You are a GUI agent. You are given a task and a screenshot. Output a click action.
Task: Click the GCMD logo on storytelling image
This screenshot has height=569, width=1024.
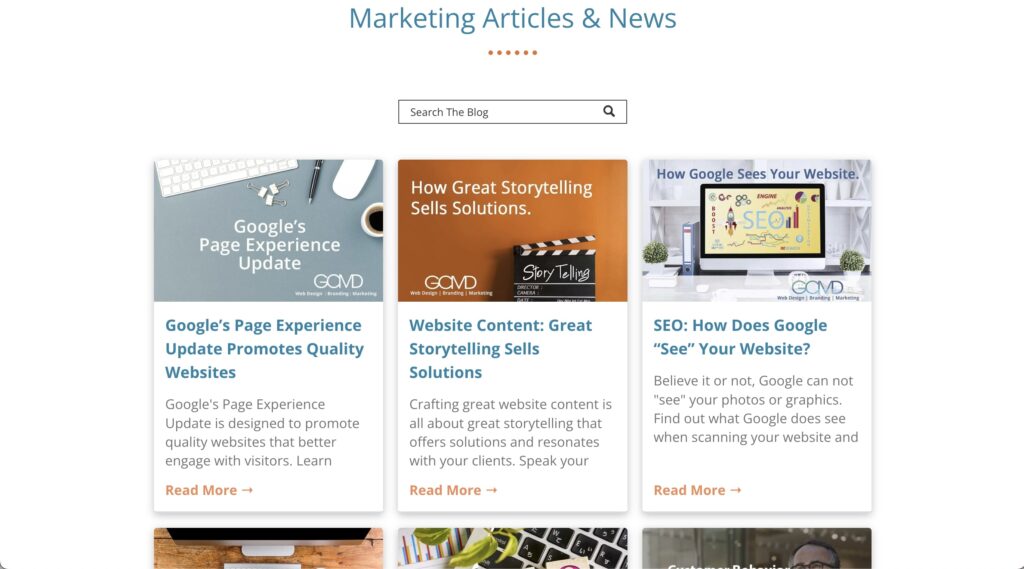pyautogui.click(x=451, y=285)
